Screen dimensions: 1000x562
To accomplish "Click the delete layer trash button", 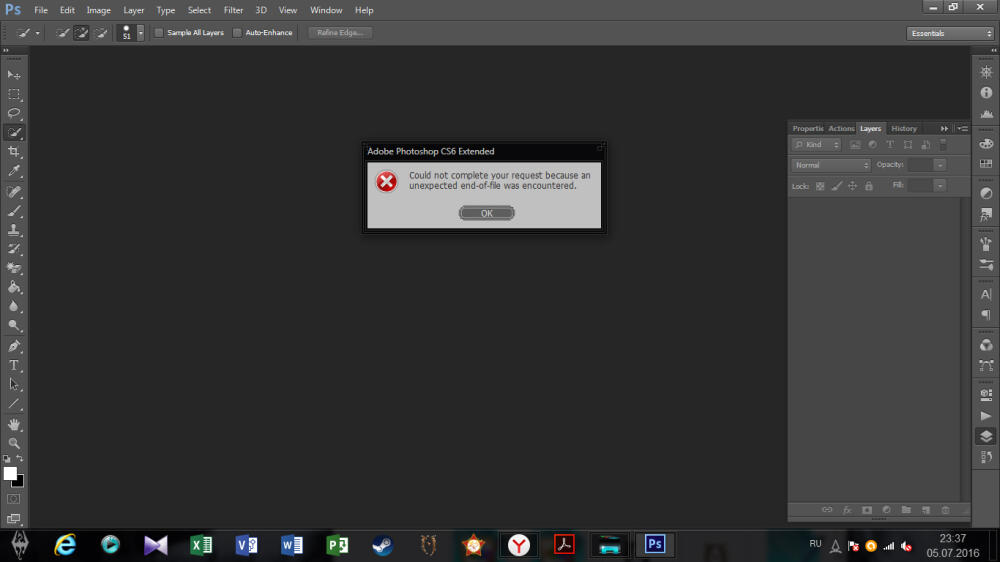I will (946, 510).
